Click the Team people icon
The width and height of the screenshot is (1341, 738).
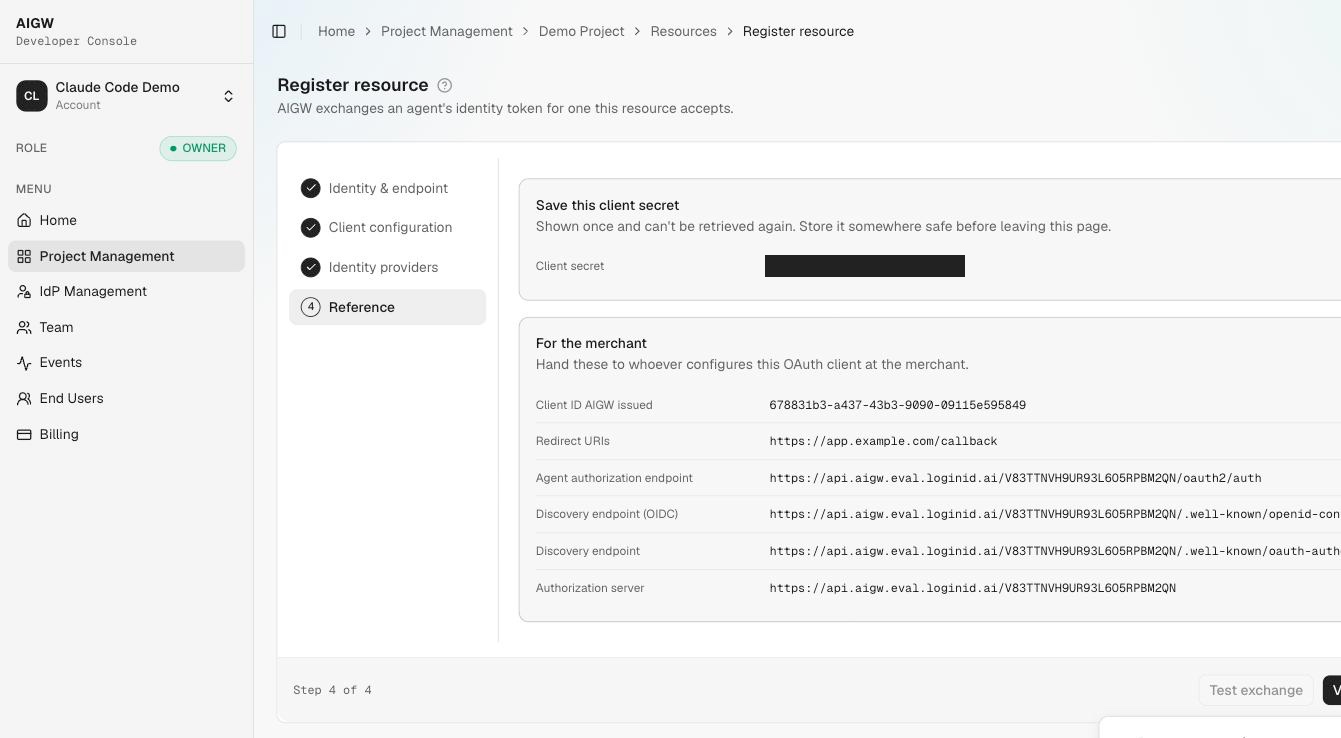tap(24, 327)
